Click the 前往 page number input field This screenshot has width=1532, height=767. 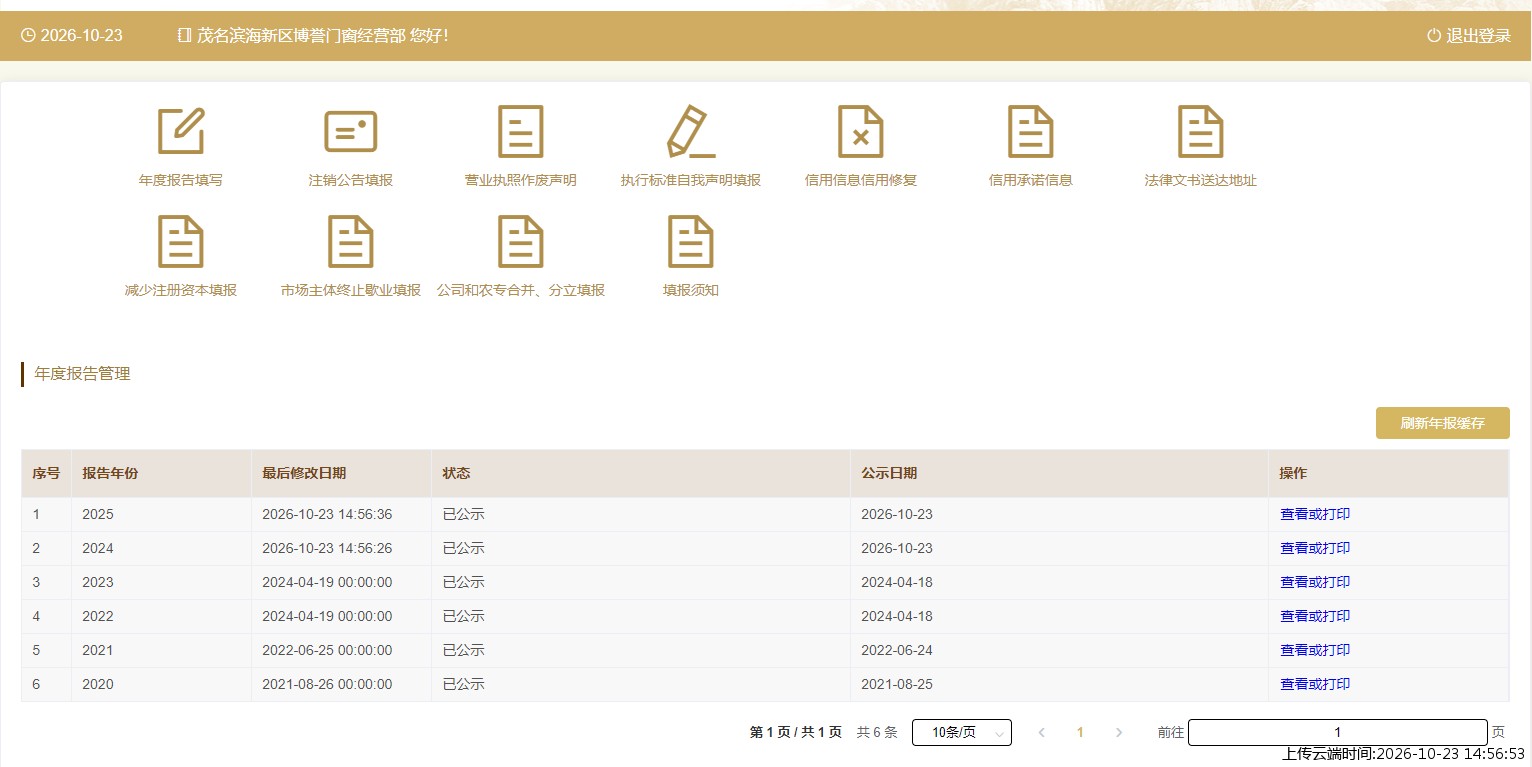pos(1337,733)
